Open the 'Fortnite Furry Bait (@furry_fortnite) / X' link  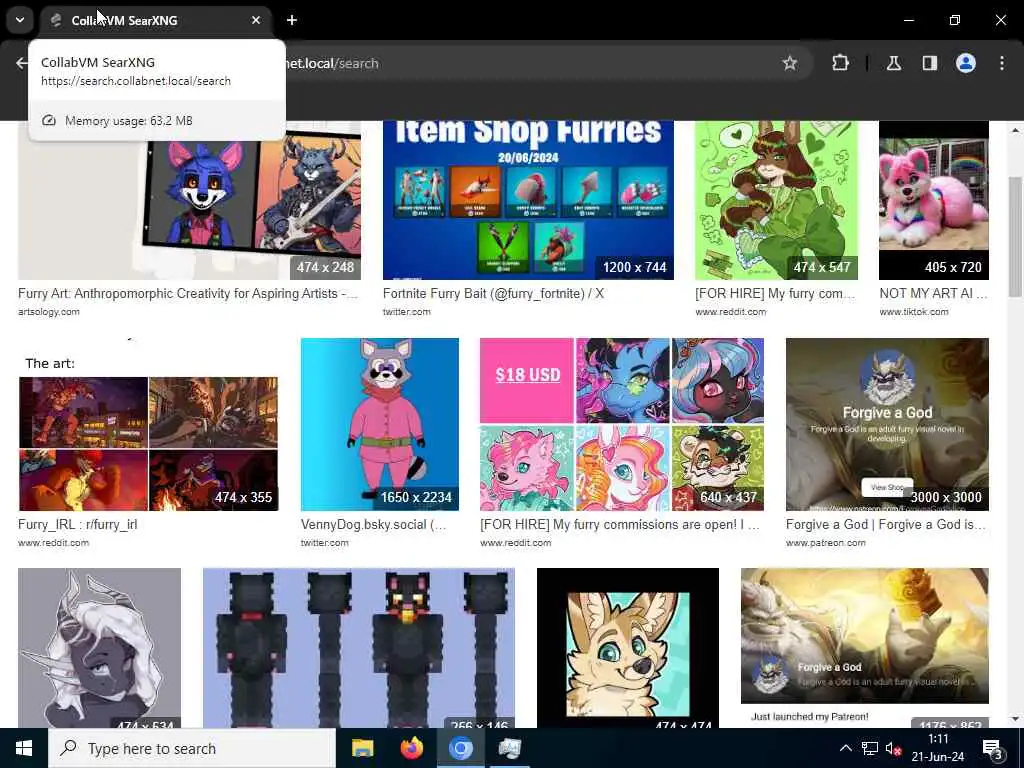[x=493, y=294]
